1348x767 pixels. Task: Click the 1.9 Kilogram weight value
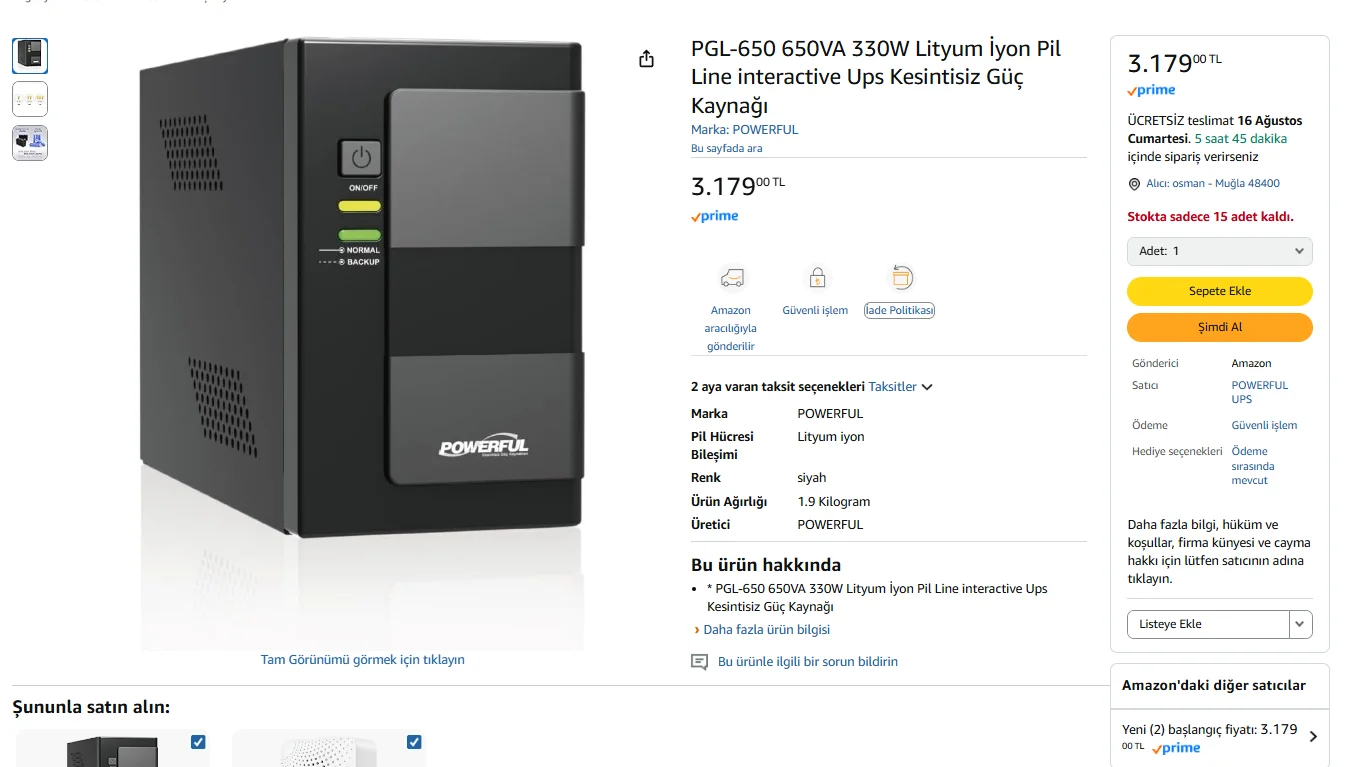tap(834, 502)
